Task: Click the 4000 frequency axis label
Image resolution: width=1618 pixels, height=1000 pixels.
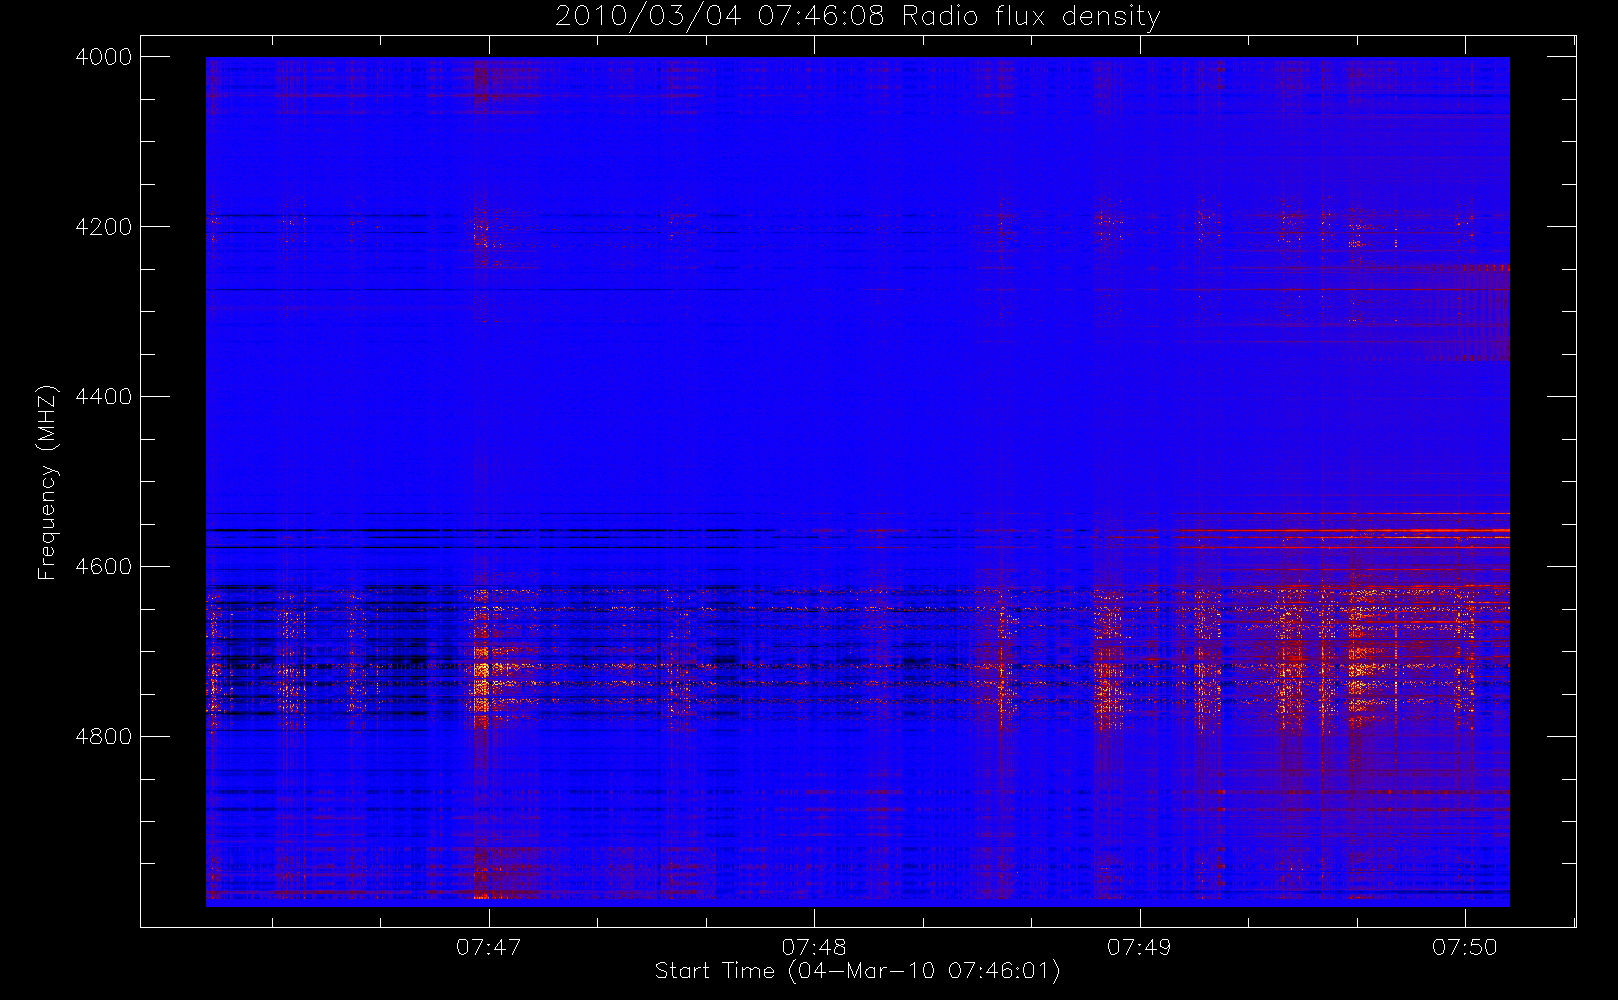Action: [104, 57]
